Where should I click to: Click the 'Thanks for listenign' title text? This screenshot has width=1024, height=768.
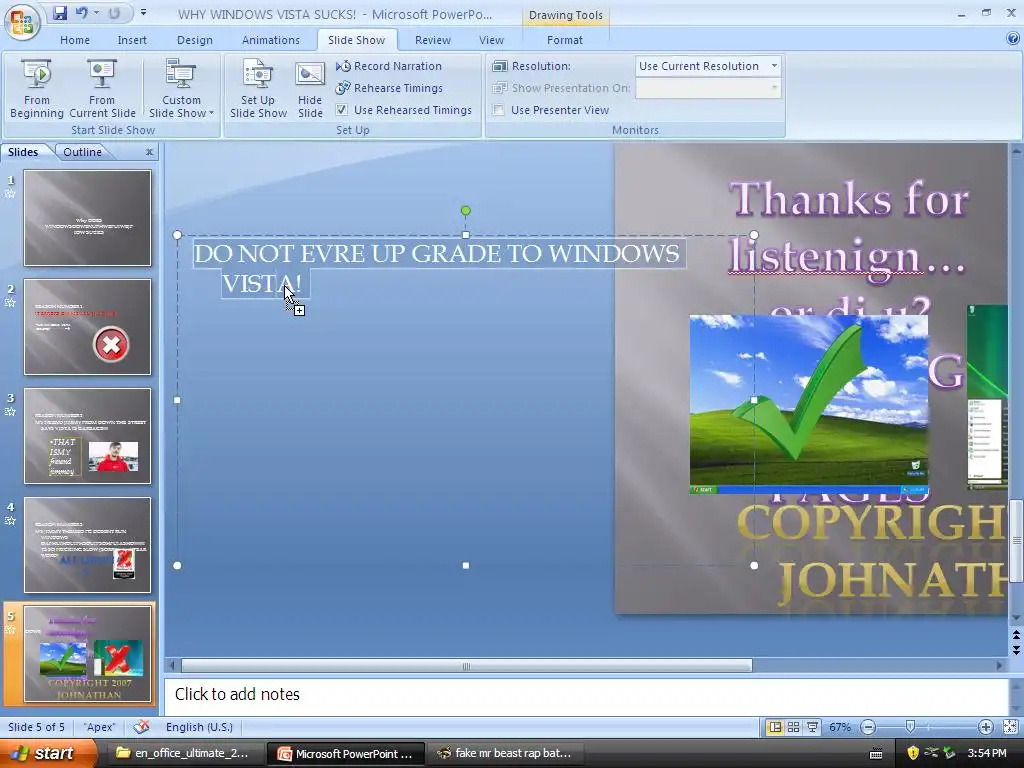848,227
